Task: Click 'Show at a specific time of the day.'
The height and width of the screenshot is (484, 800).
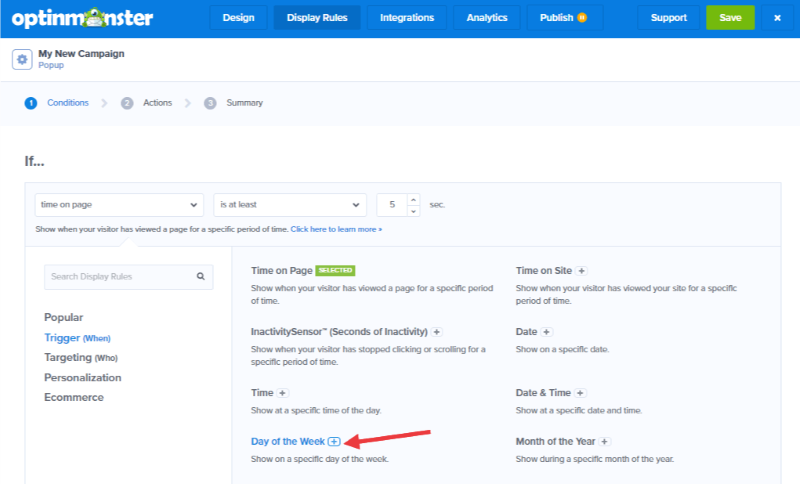Action: click(316, 411)
